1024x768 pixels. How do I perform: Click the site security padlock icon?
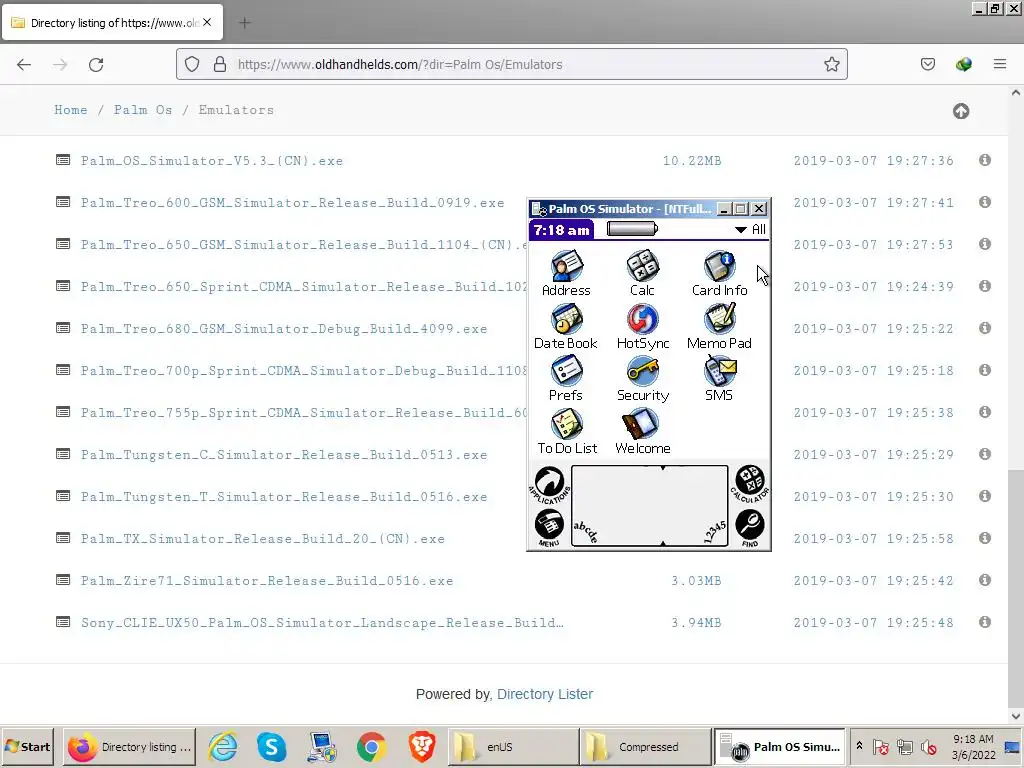point(220,64)
